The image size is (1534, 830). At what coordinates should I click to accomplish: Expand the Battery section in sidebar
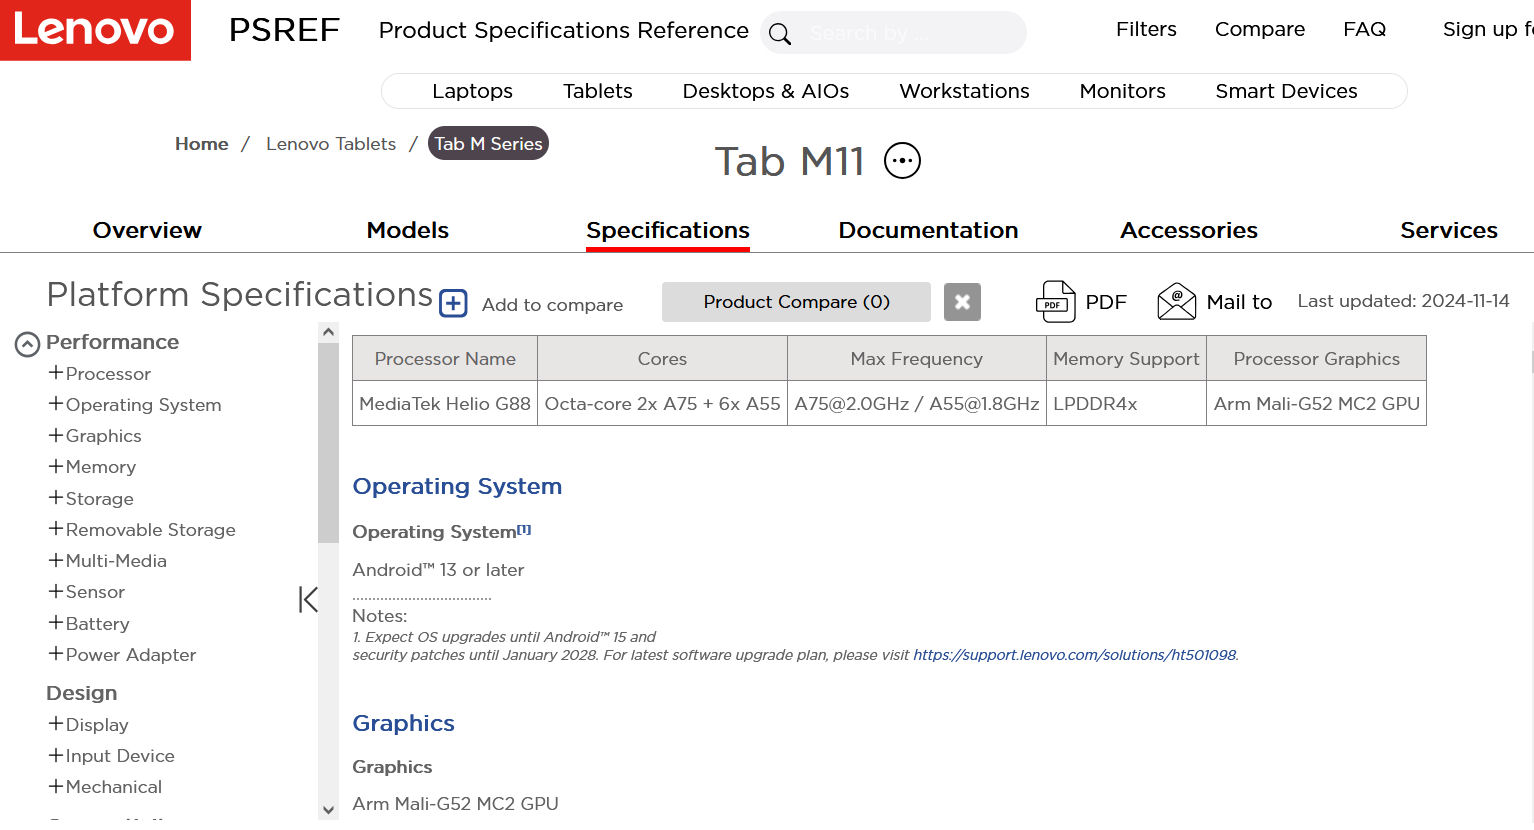(x=56, y=623)
